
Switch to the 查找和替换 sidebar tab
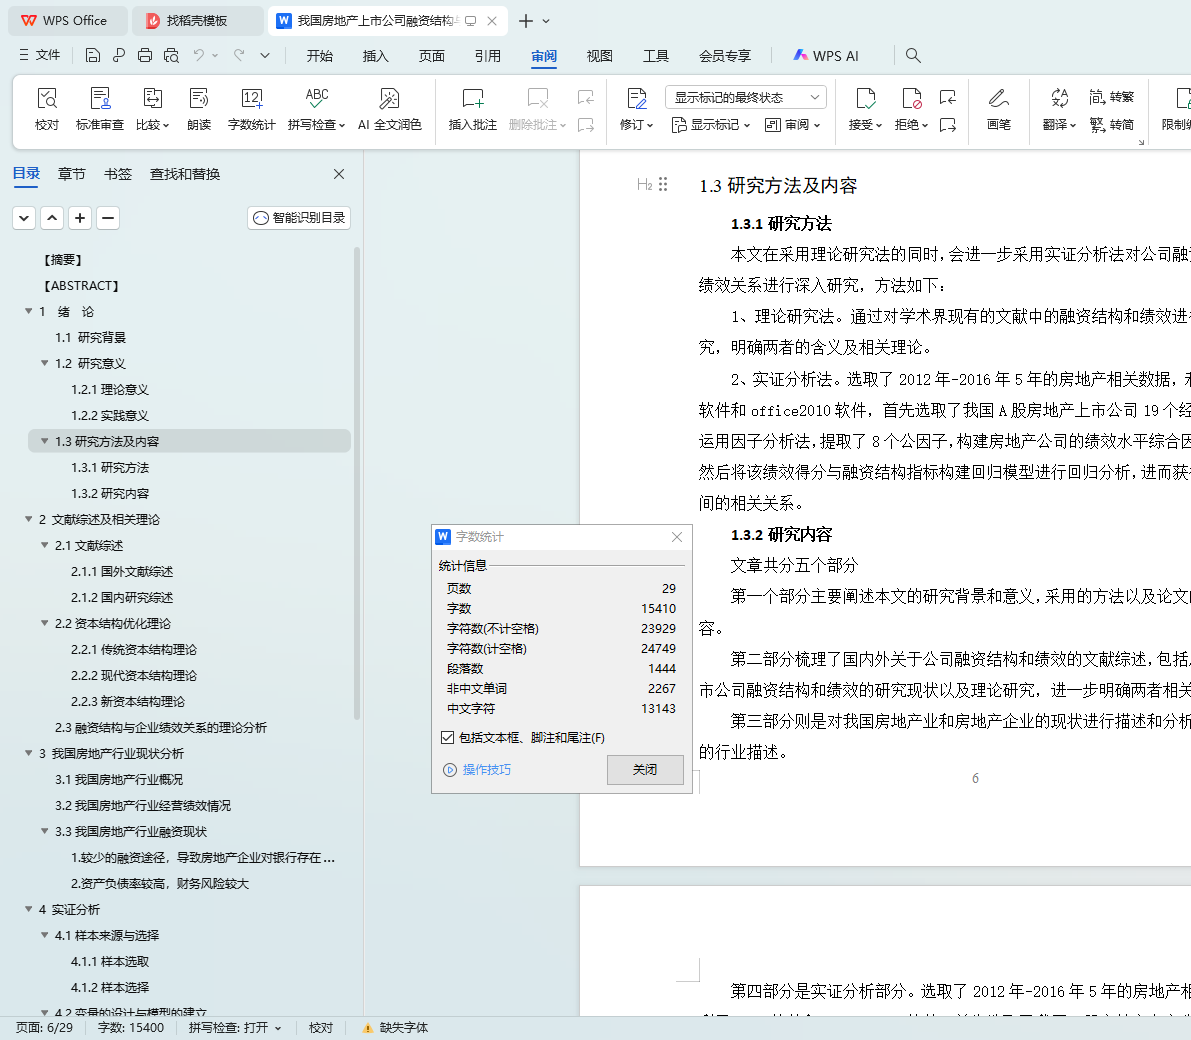tap(185, 174)
